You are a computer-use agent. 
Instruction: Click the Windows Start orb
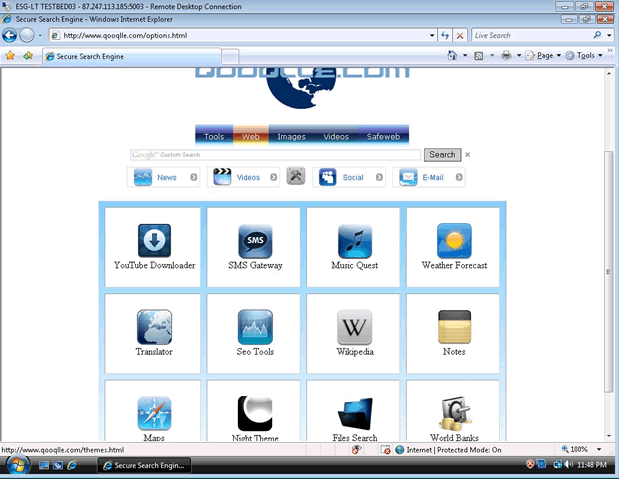click(17, 466)
